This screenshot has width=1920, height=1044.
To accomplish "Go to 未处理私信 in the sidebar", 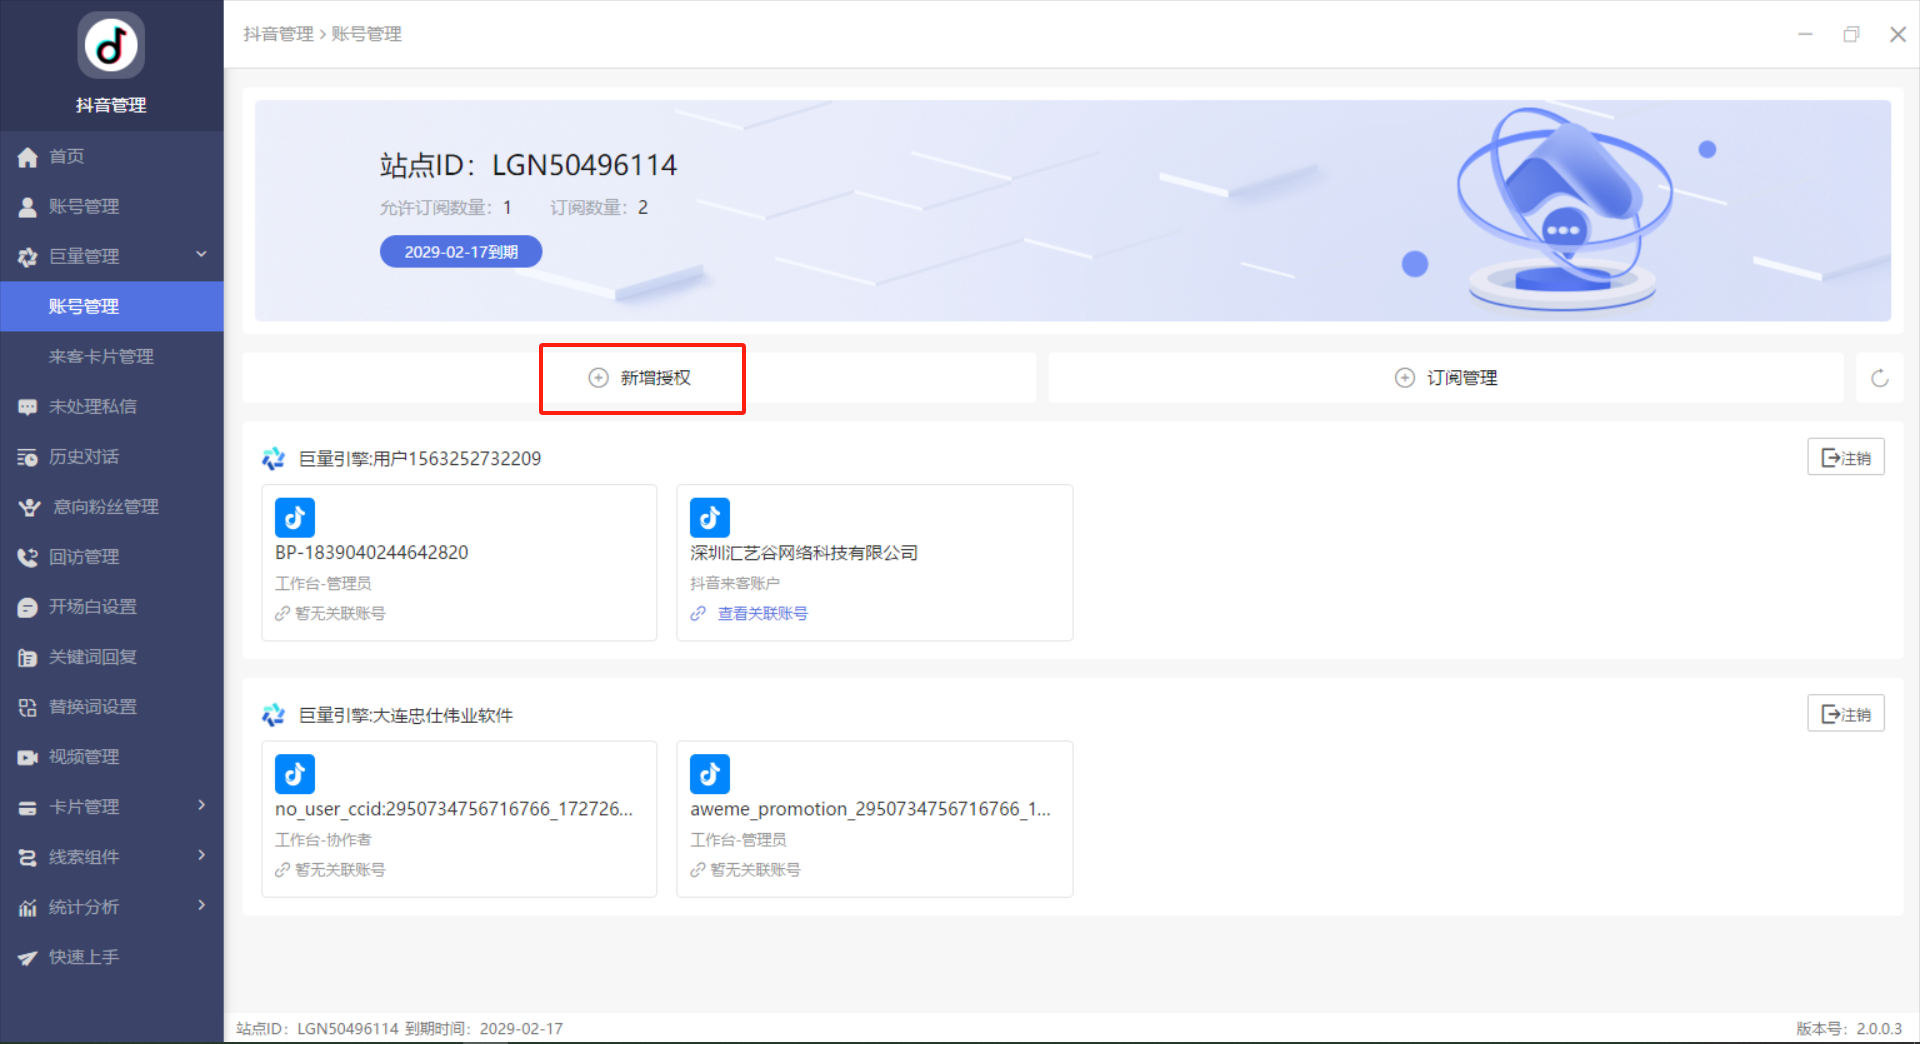I will click(x=92, y=407).
